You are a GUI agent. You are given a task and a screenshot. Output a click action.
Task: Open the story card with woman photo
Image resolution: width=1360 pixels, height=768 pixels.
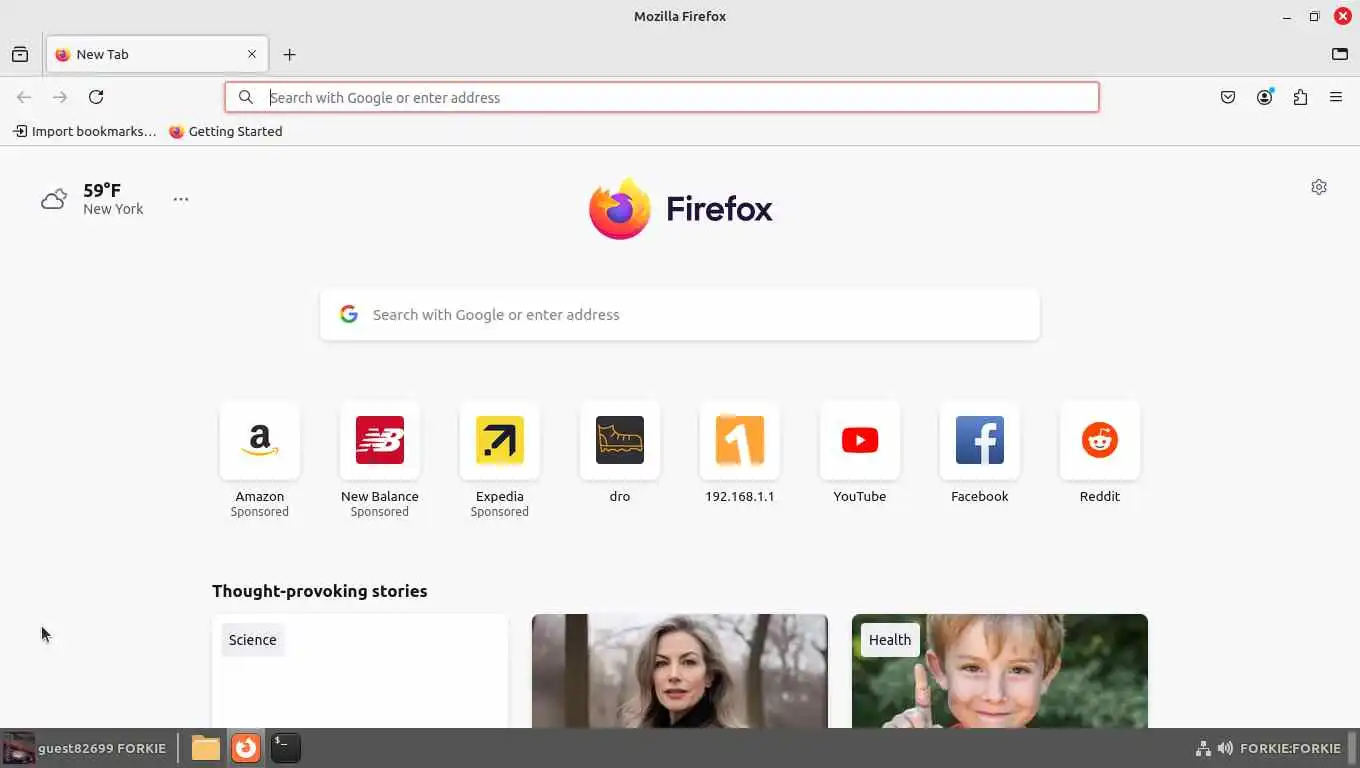[680, 671]
